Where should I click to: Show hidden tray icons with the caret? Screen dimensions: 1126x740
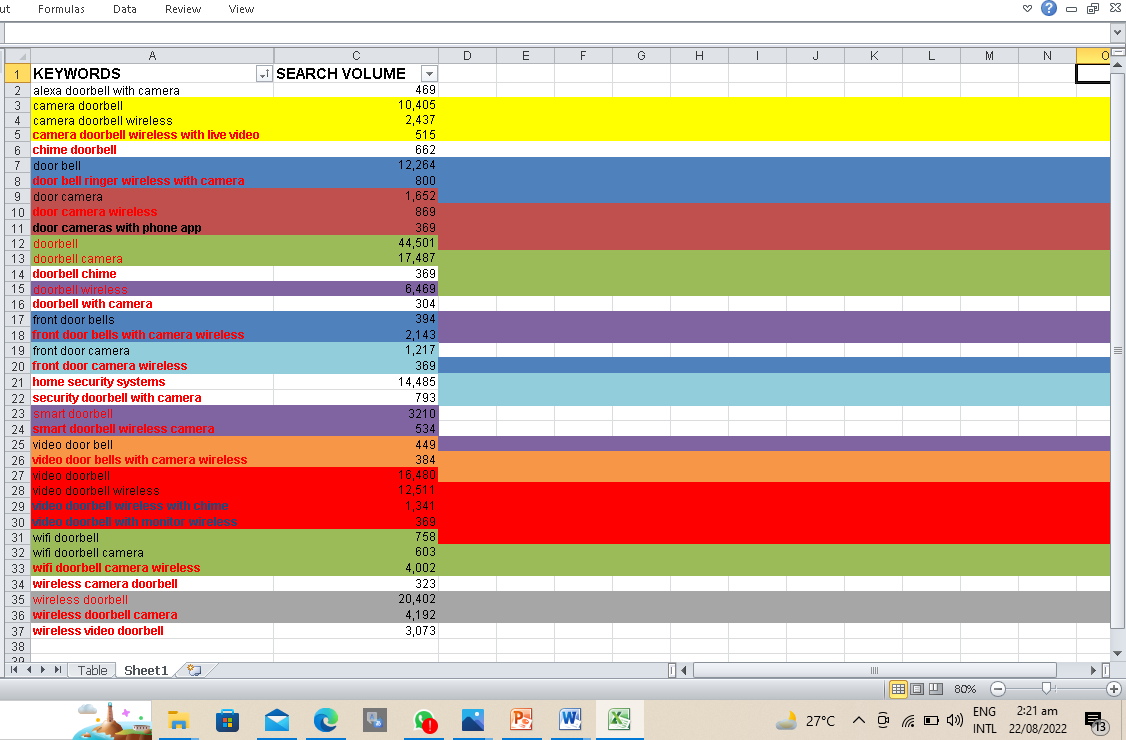pyautogui.click(x=858, y=720)
